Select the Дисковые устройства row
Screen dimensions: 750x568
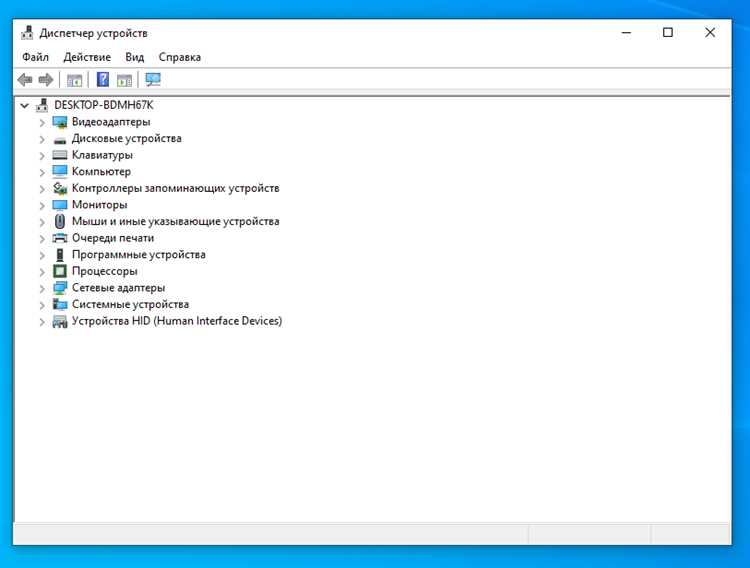(x=127, y=138)
